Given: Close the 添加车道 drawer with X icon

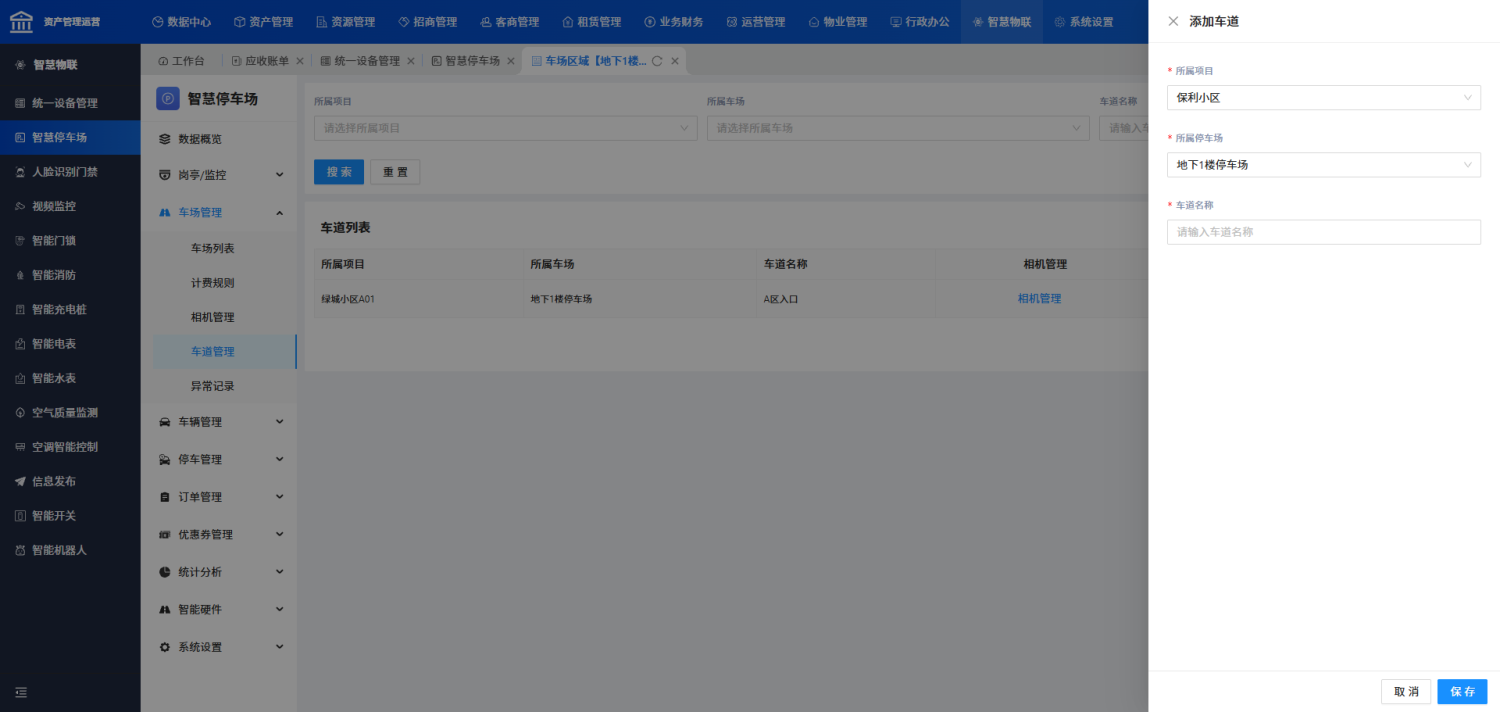Looking at the screenshot, I should 1173,21.
